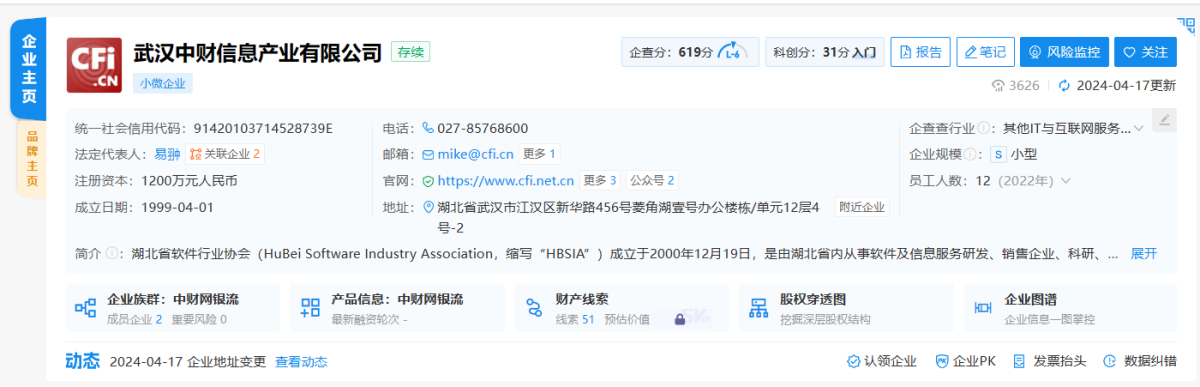Click the CFi.CN company logo

95,66
